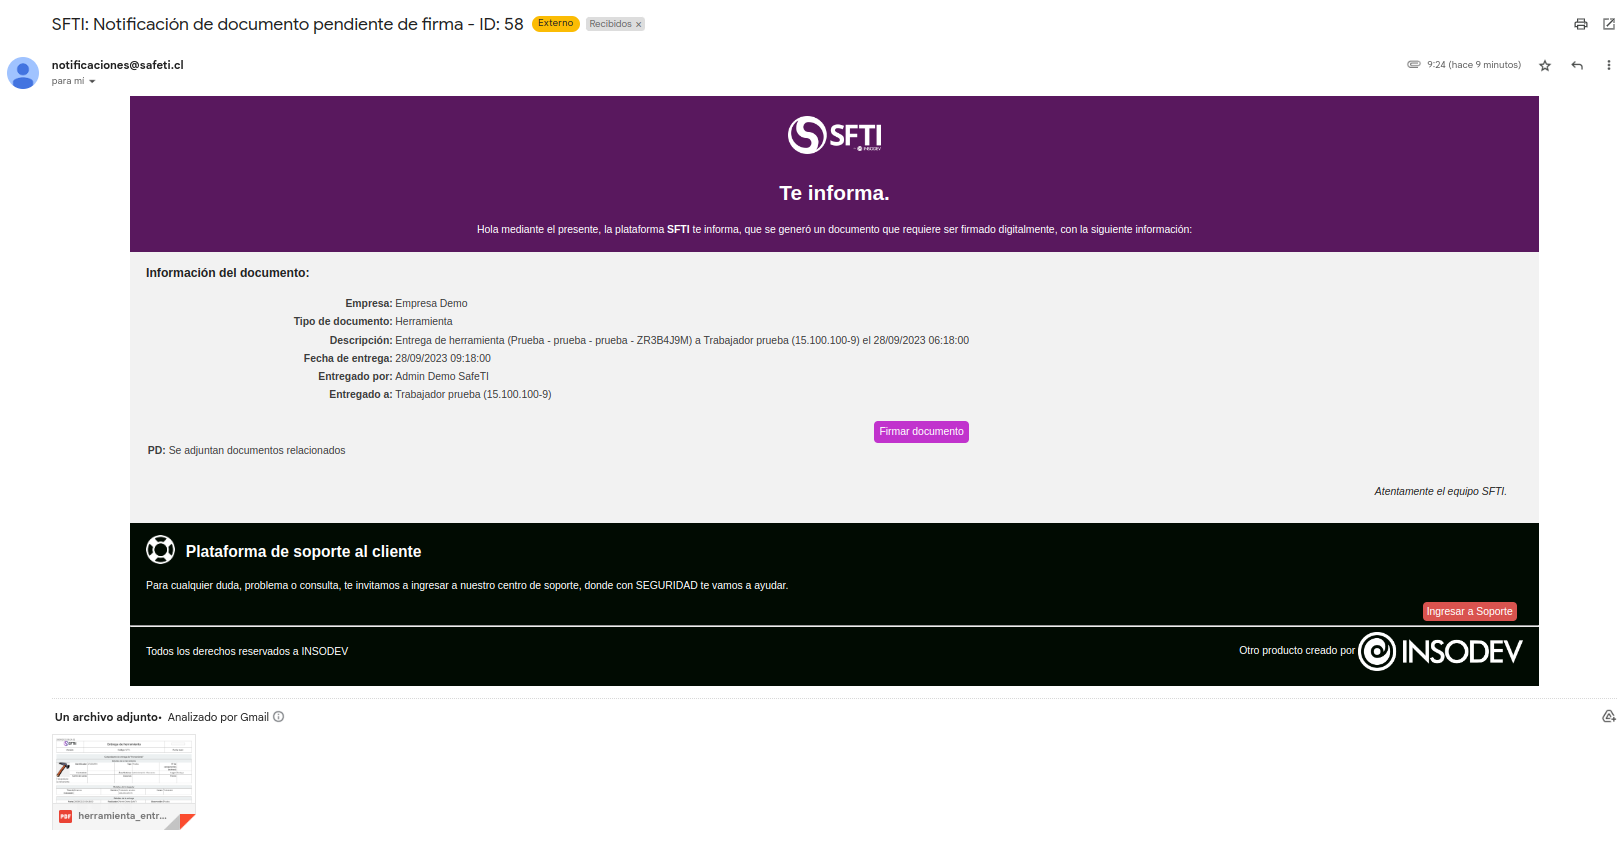Save all attachments to Drive icon

coord(1608,717)
